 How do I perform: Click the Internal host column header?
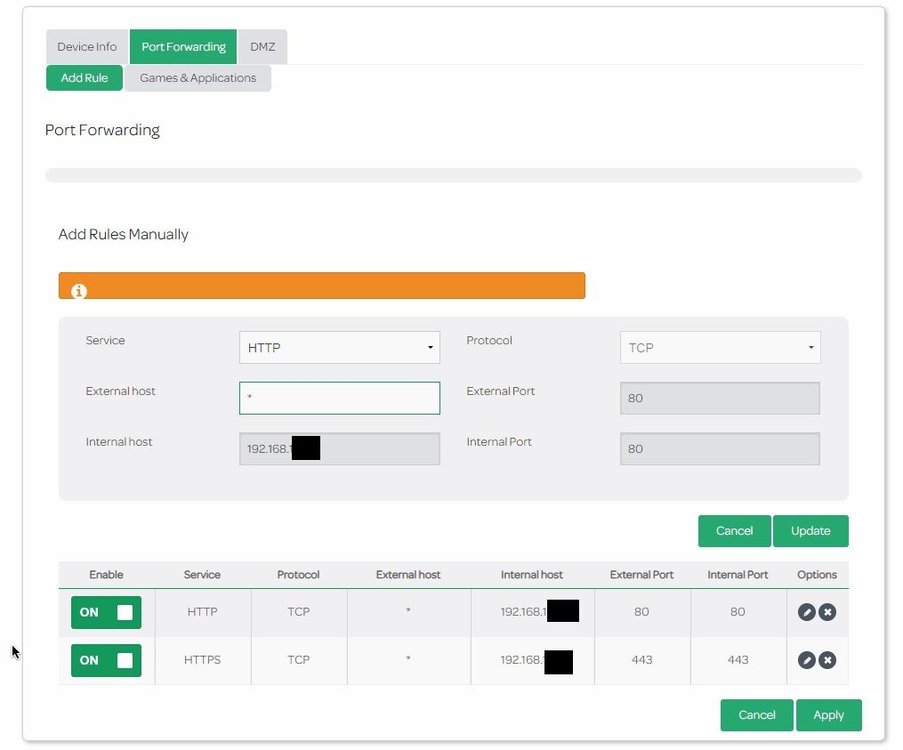coord(532,574)
